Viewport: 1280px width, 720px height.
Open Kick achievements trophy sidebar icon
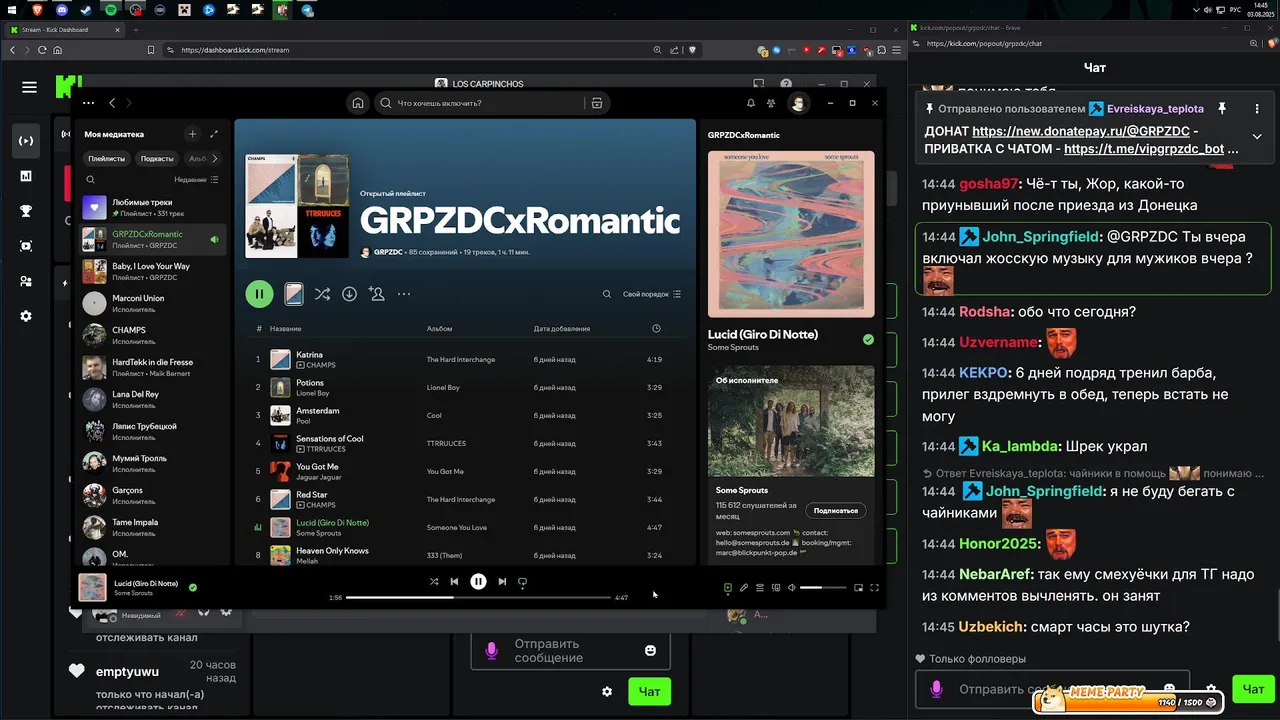click(x=26, y=211)
